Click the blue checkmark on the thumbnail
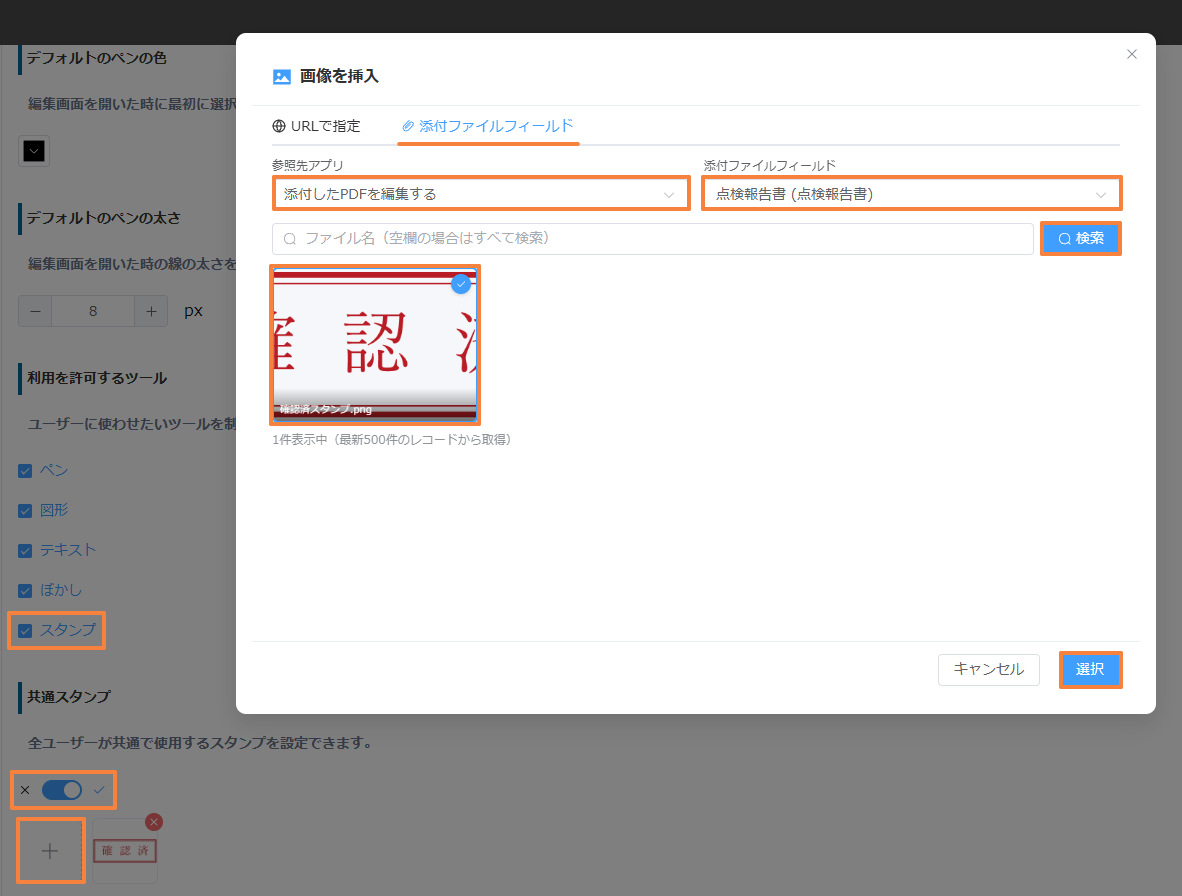This screenshot has height=896, width=1182. click(x=461, y=284)
